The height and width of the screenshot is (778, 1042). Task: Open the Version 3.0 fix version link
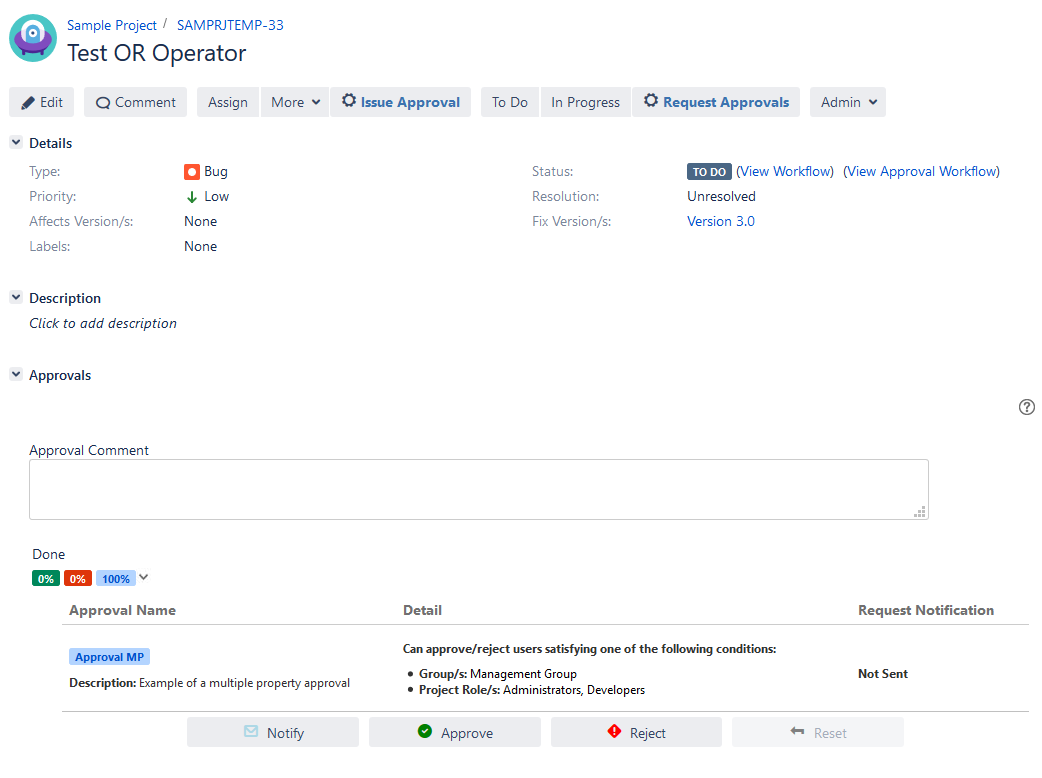[720, 221]
